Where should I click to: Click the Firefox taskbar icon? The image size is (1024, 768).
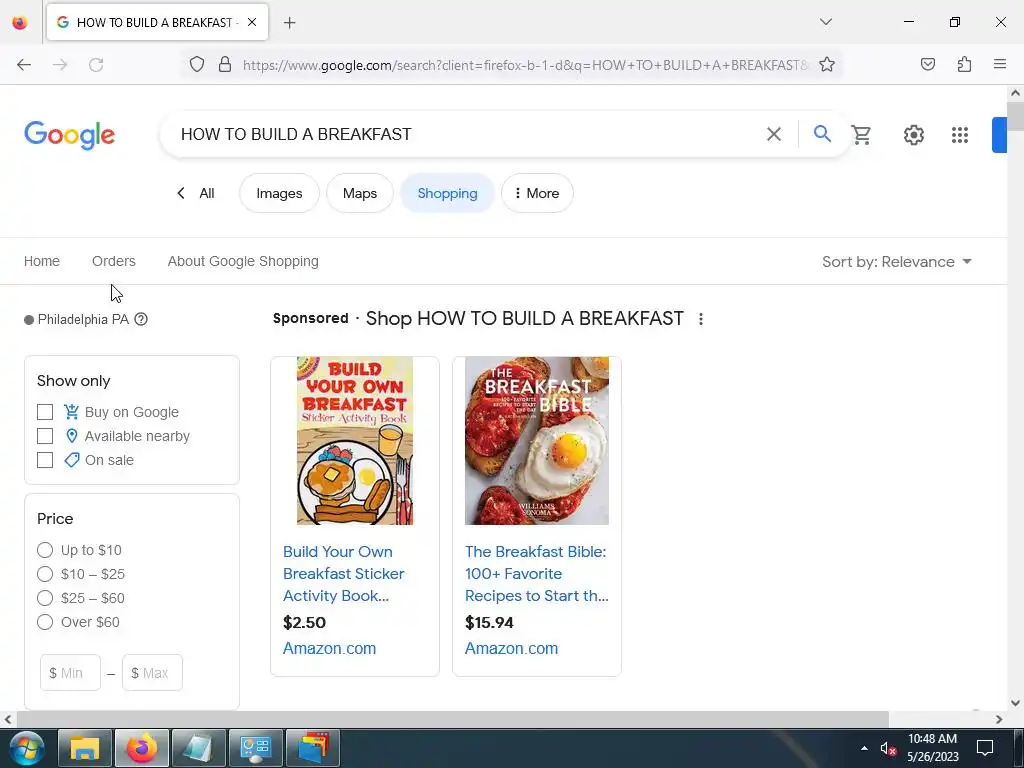(x=142, y=748)
